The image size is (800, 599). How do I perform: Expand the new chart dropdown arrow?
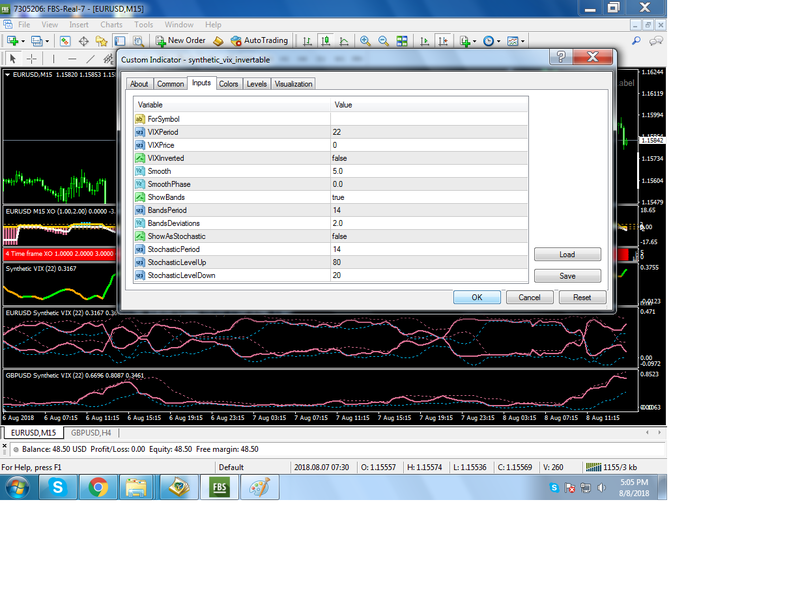click(23, 41)
